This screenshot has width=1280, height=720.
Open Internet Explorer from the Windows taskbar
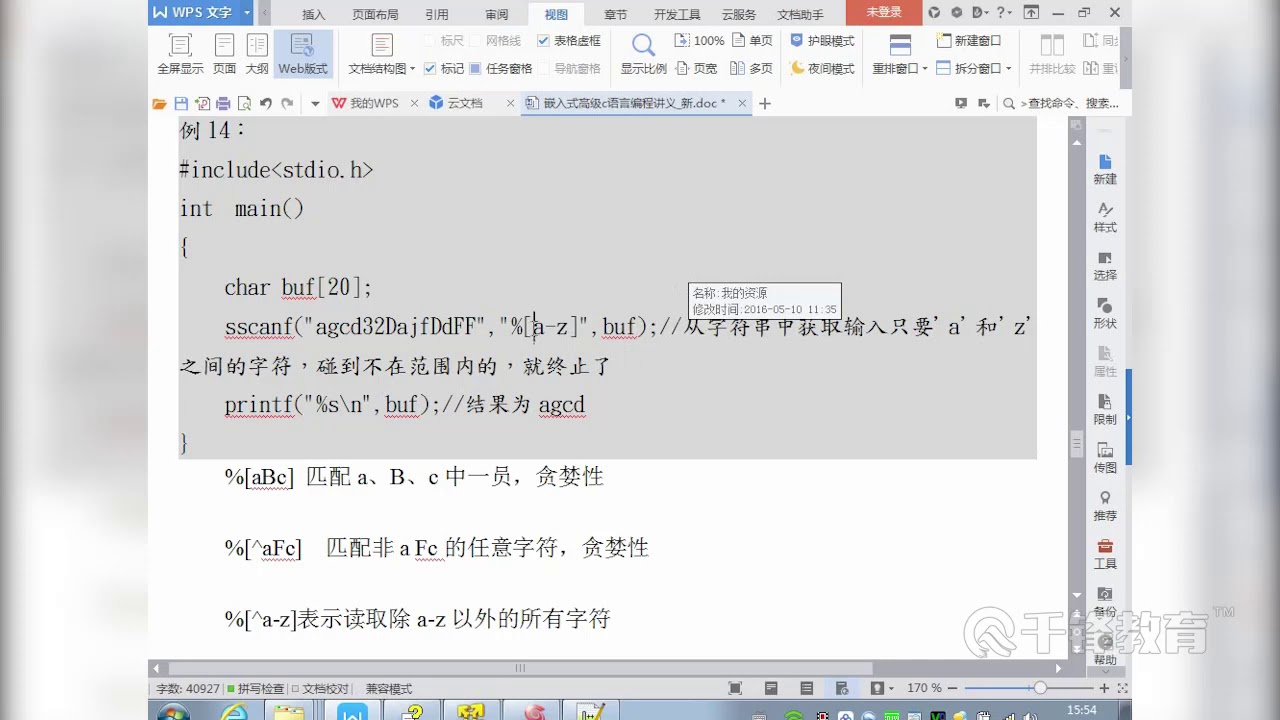tap(233, 711)
